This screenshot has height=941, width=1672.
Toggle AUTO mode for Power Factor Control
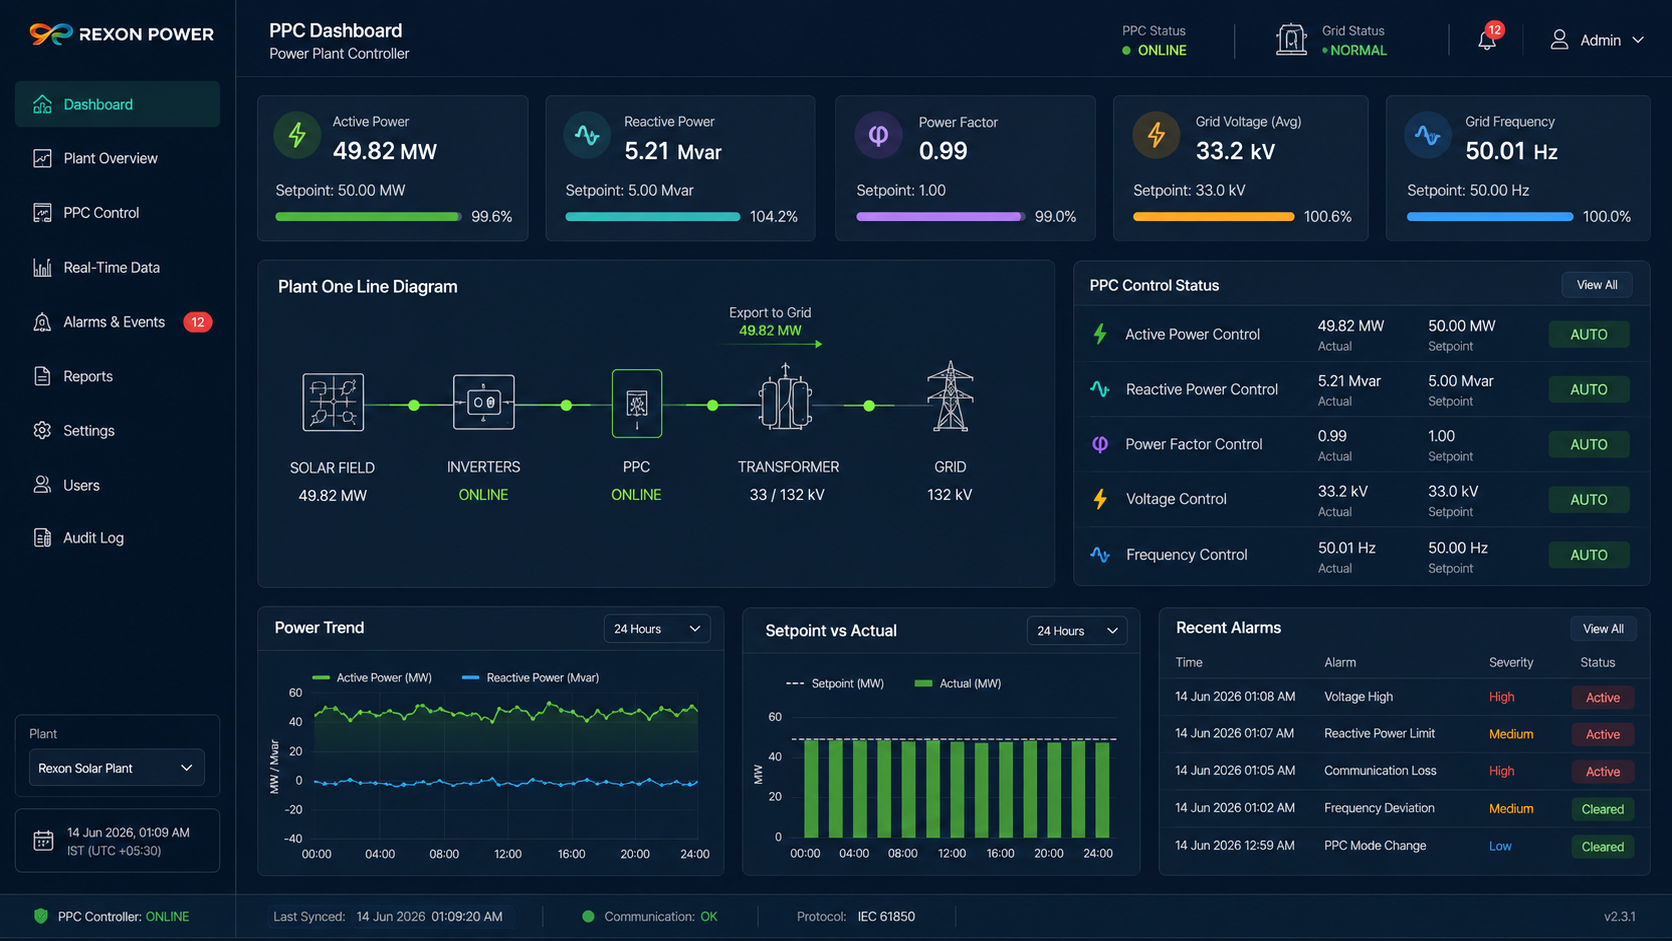[1589, 444]
